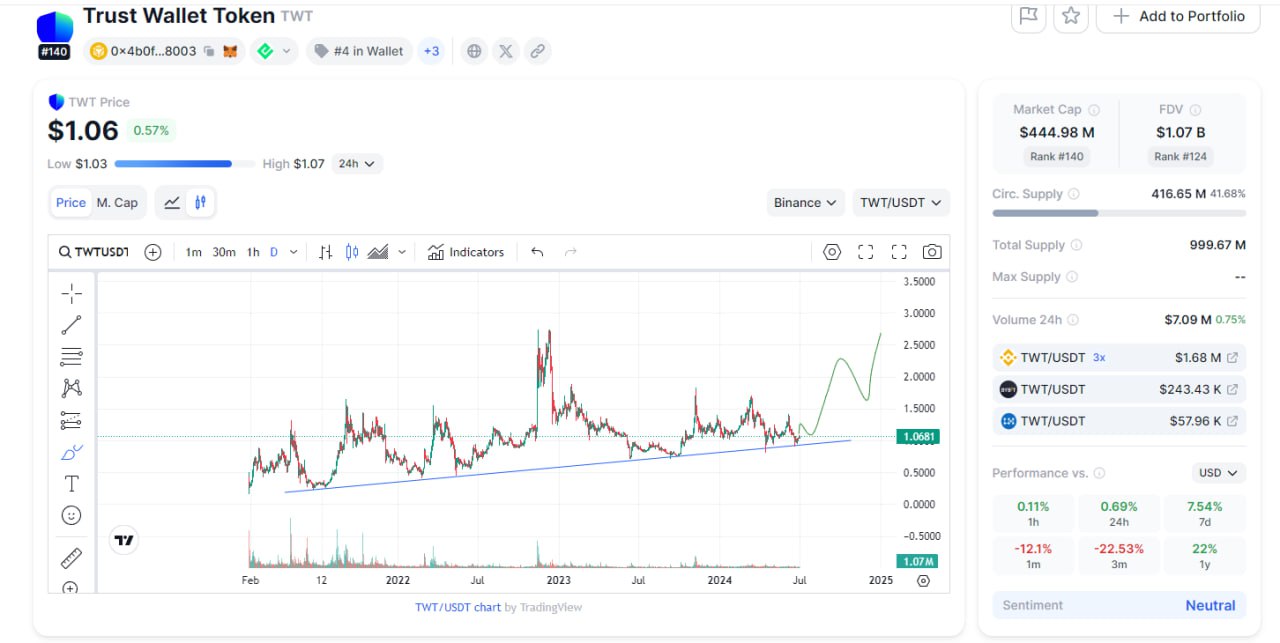Switch to M. Cap tab
The height and width of the screenshot is (643, 1280).
coord(117,203)
